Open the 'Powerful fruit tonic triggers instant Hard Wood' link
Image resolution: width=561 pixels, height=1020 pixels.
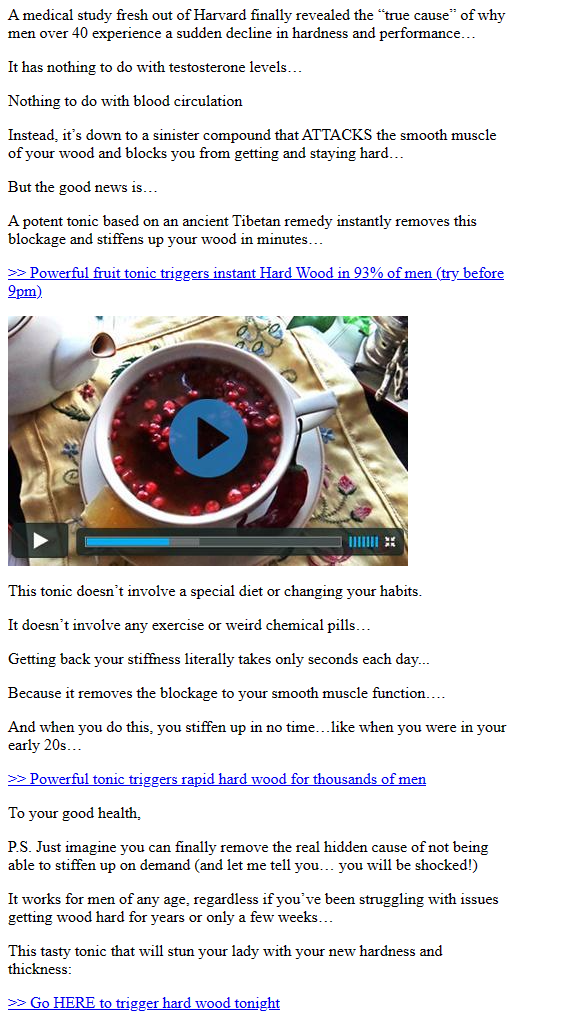[256, 282]
